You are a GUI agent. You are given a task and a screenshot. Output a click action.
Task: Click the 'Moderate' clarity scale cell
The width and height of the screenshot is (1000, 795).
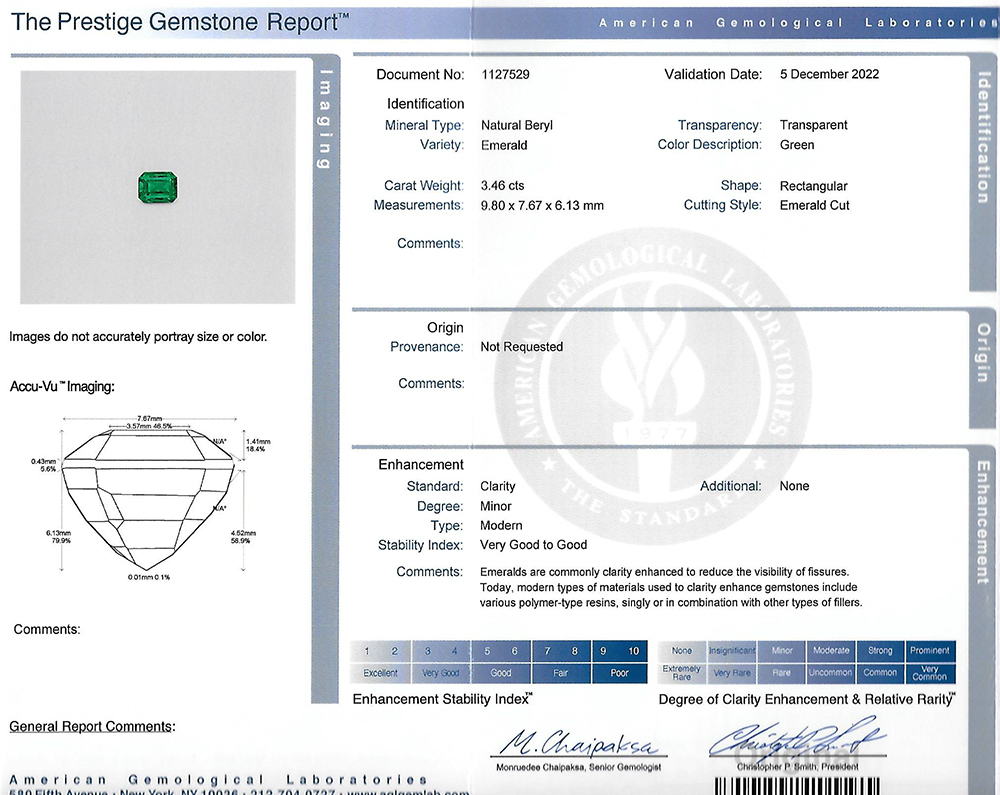[831, 651]
